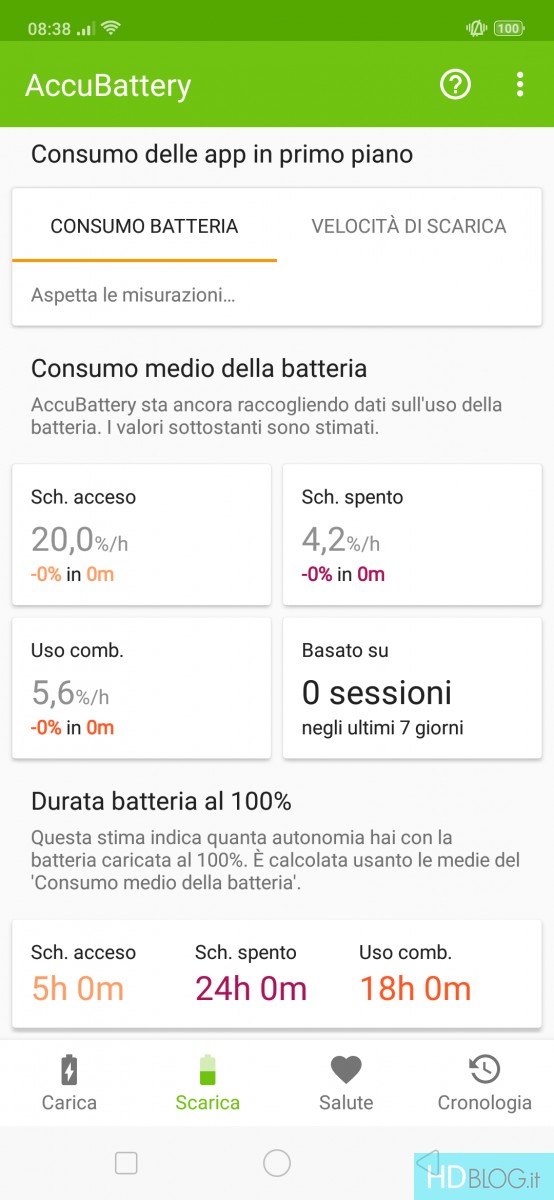The image size is (554, 1200).
Task: Tap the Basato su 0 sessioni card
Action: tap(412, 688)
